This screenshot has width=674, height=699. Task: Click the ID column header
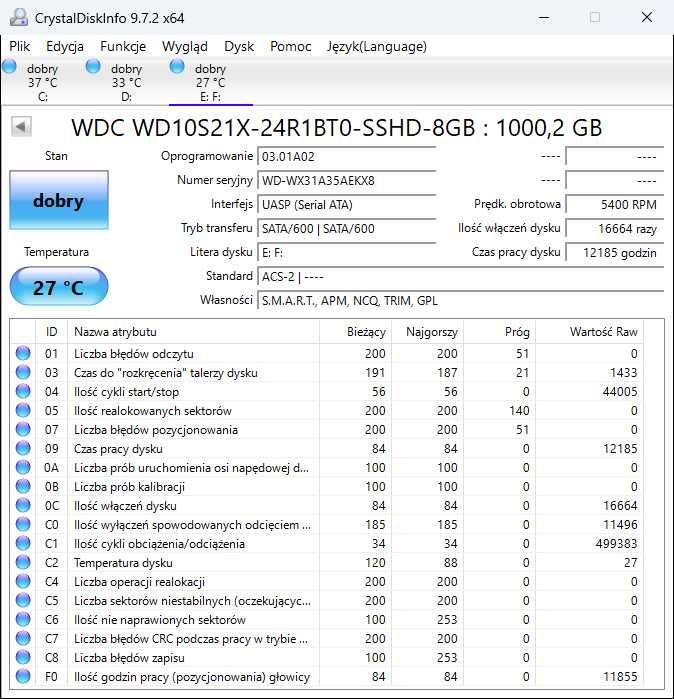(x=51, y=332)
